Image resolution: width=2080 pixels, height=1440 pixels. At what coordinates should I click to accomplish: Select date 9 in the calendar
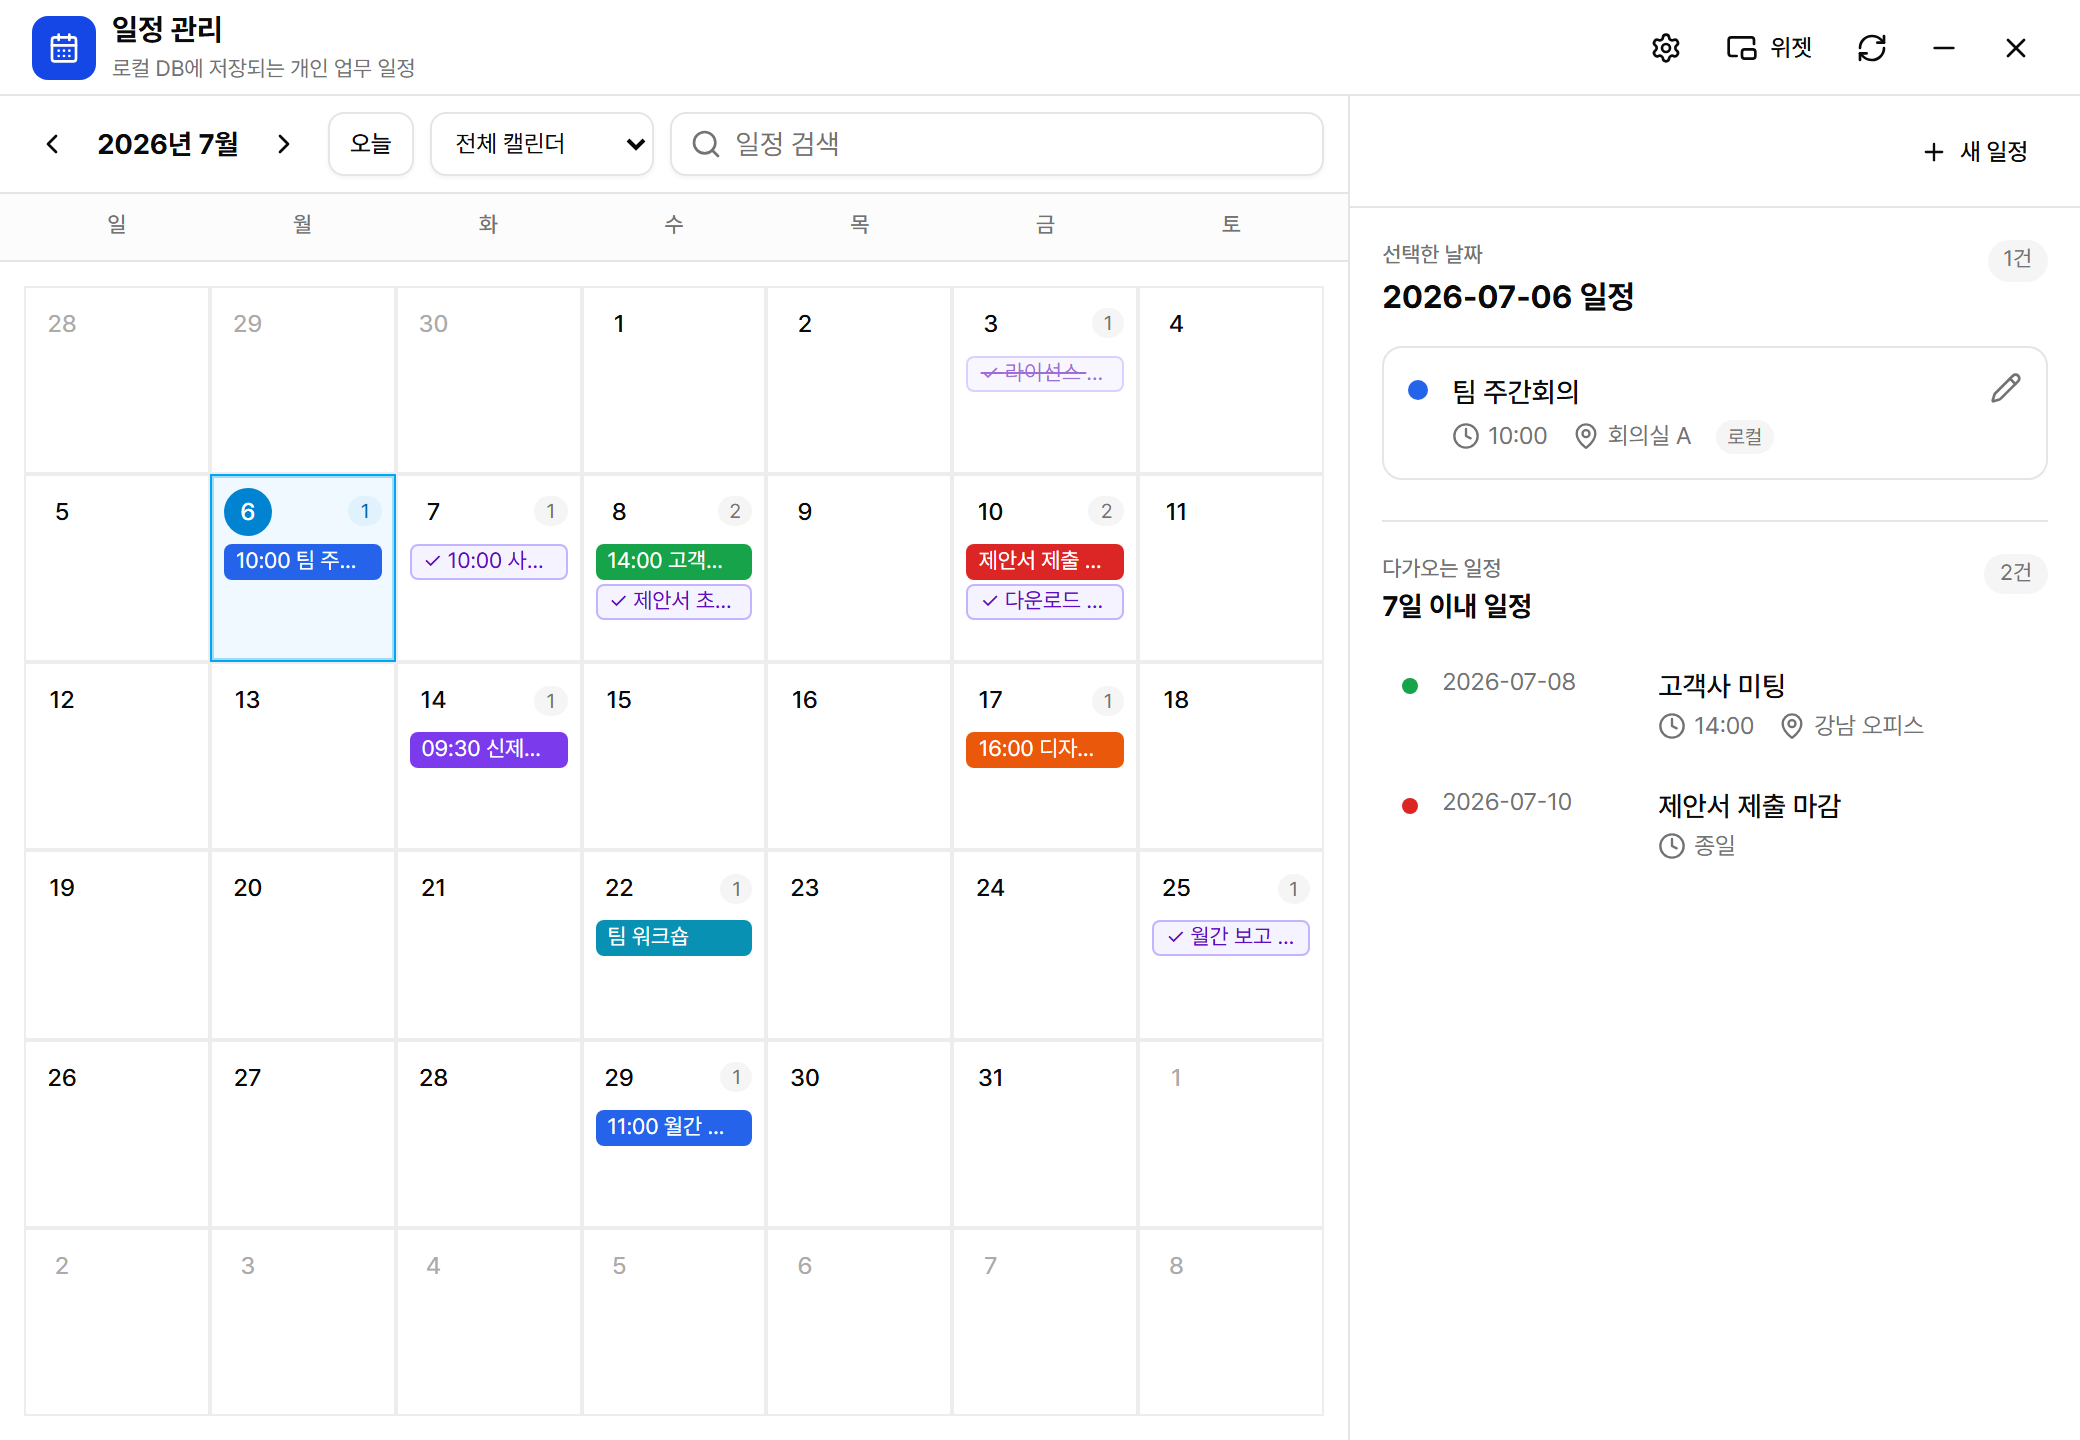(805, 512)
